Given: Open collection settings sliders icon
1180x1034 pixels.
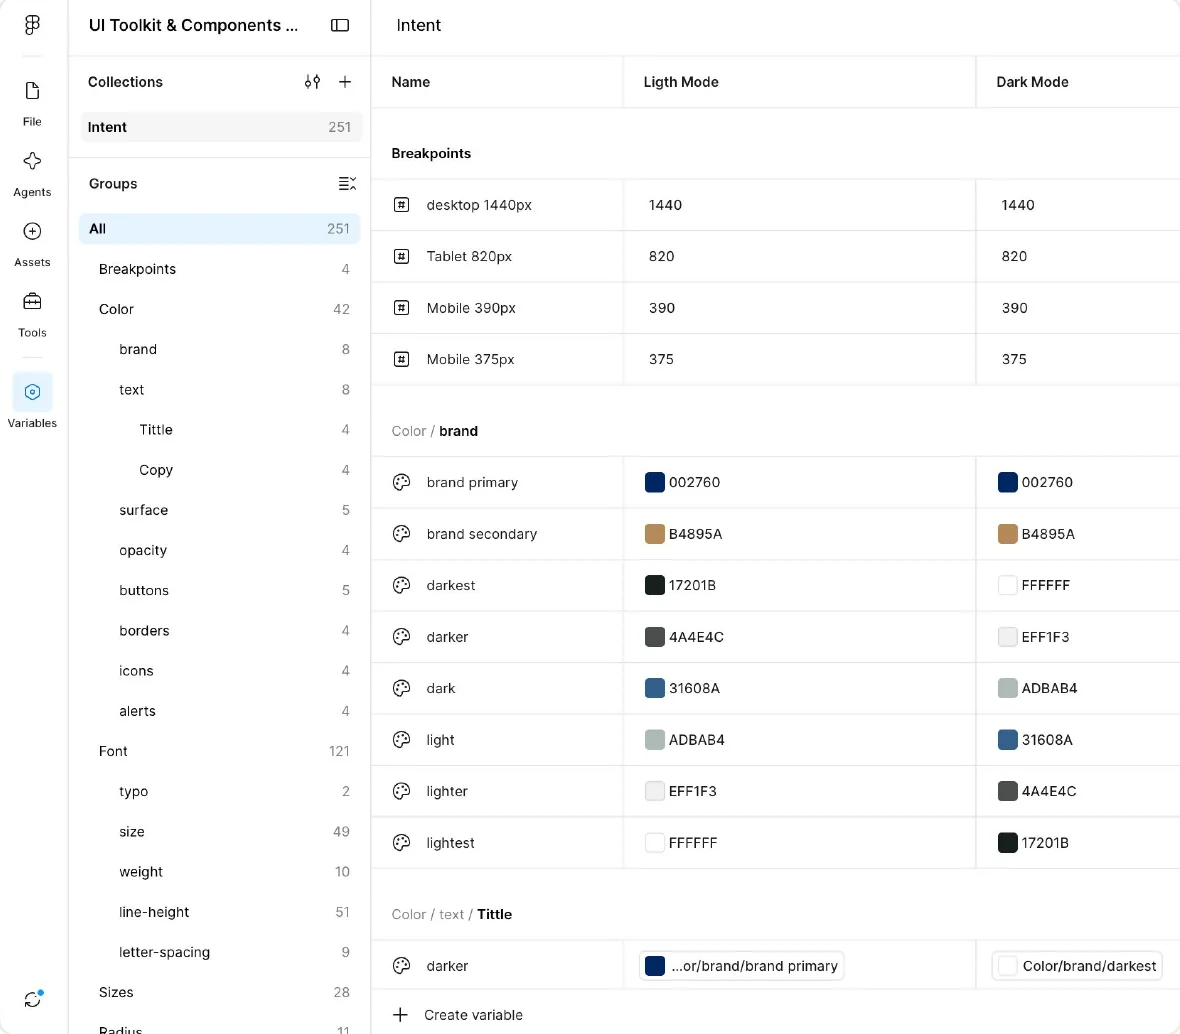Looking at the screenshot, I should [x=312, y=81].
